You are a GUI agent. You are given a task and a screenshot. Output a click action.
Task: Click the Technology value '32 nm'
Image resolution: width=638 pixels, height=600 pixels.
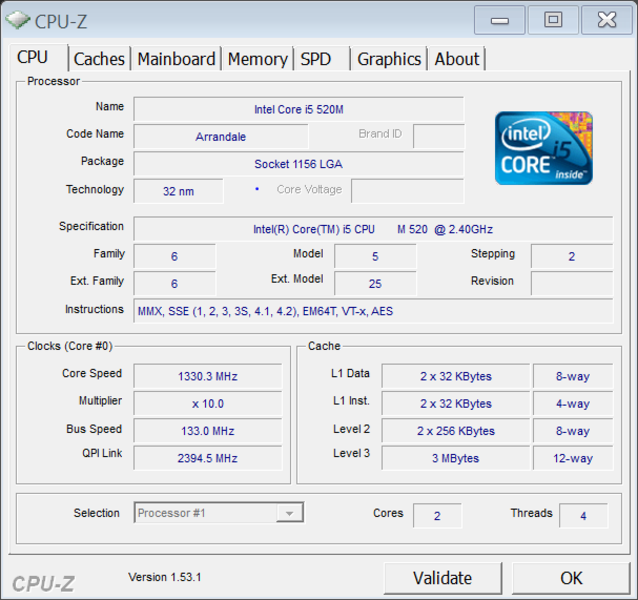pyautogui.click(x=178, y=191)
